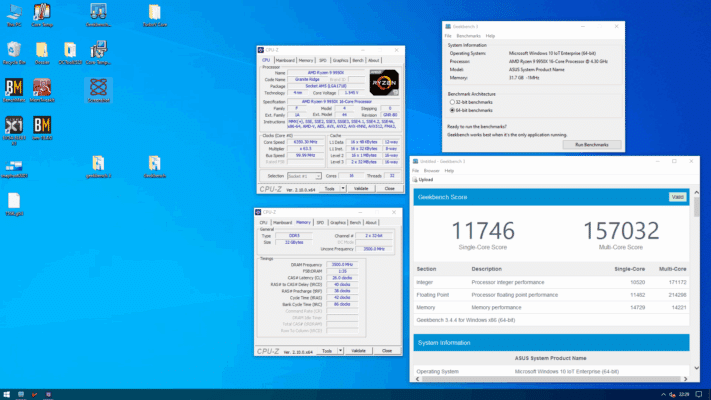Click the 157032 Multi-Core Score value
This screenshot has height=400, width=711.
[621, 231]
